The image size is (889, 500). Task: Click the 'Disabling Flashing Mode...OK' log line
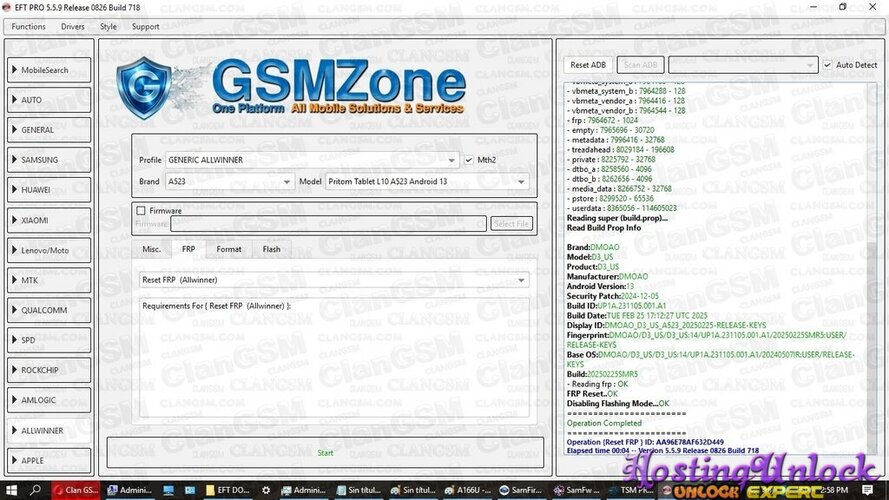[618, 404]
